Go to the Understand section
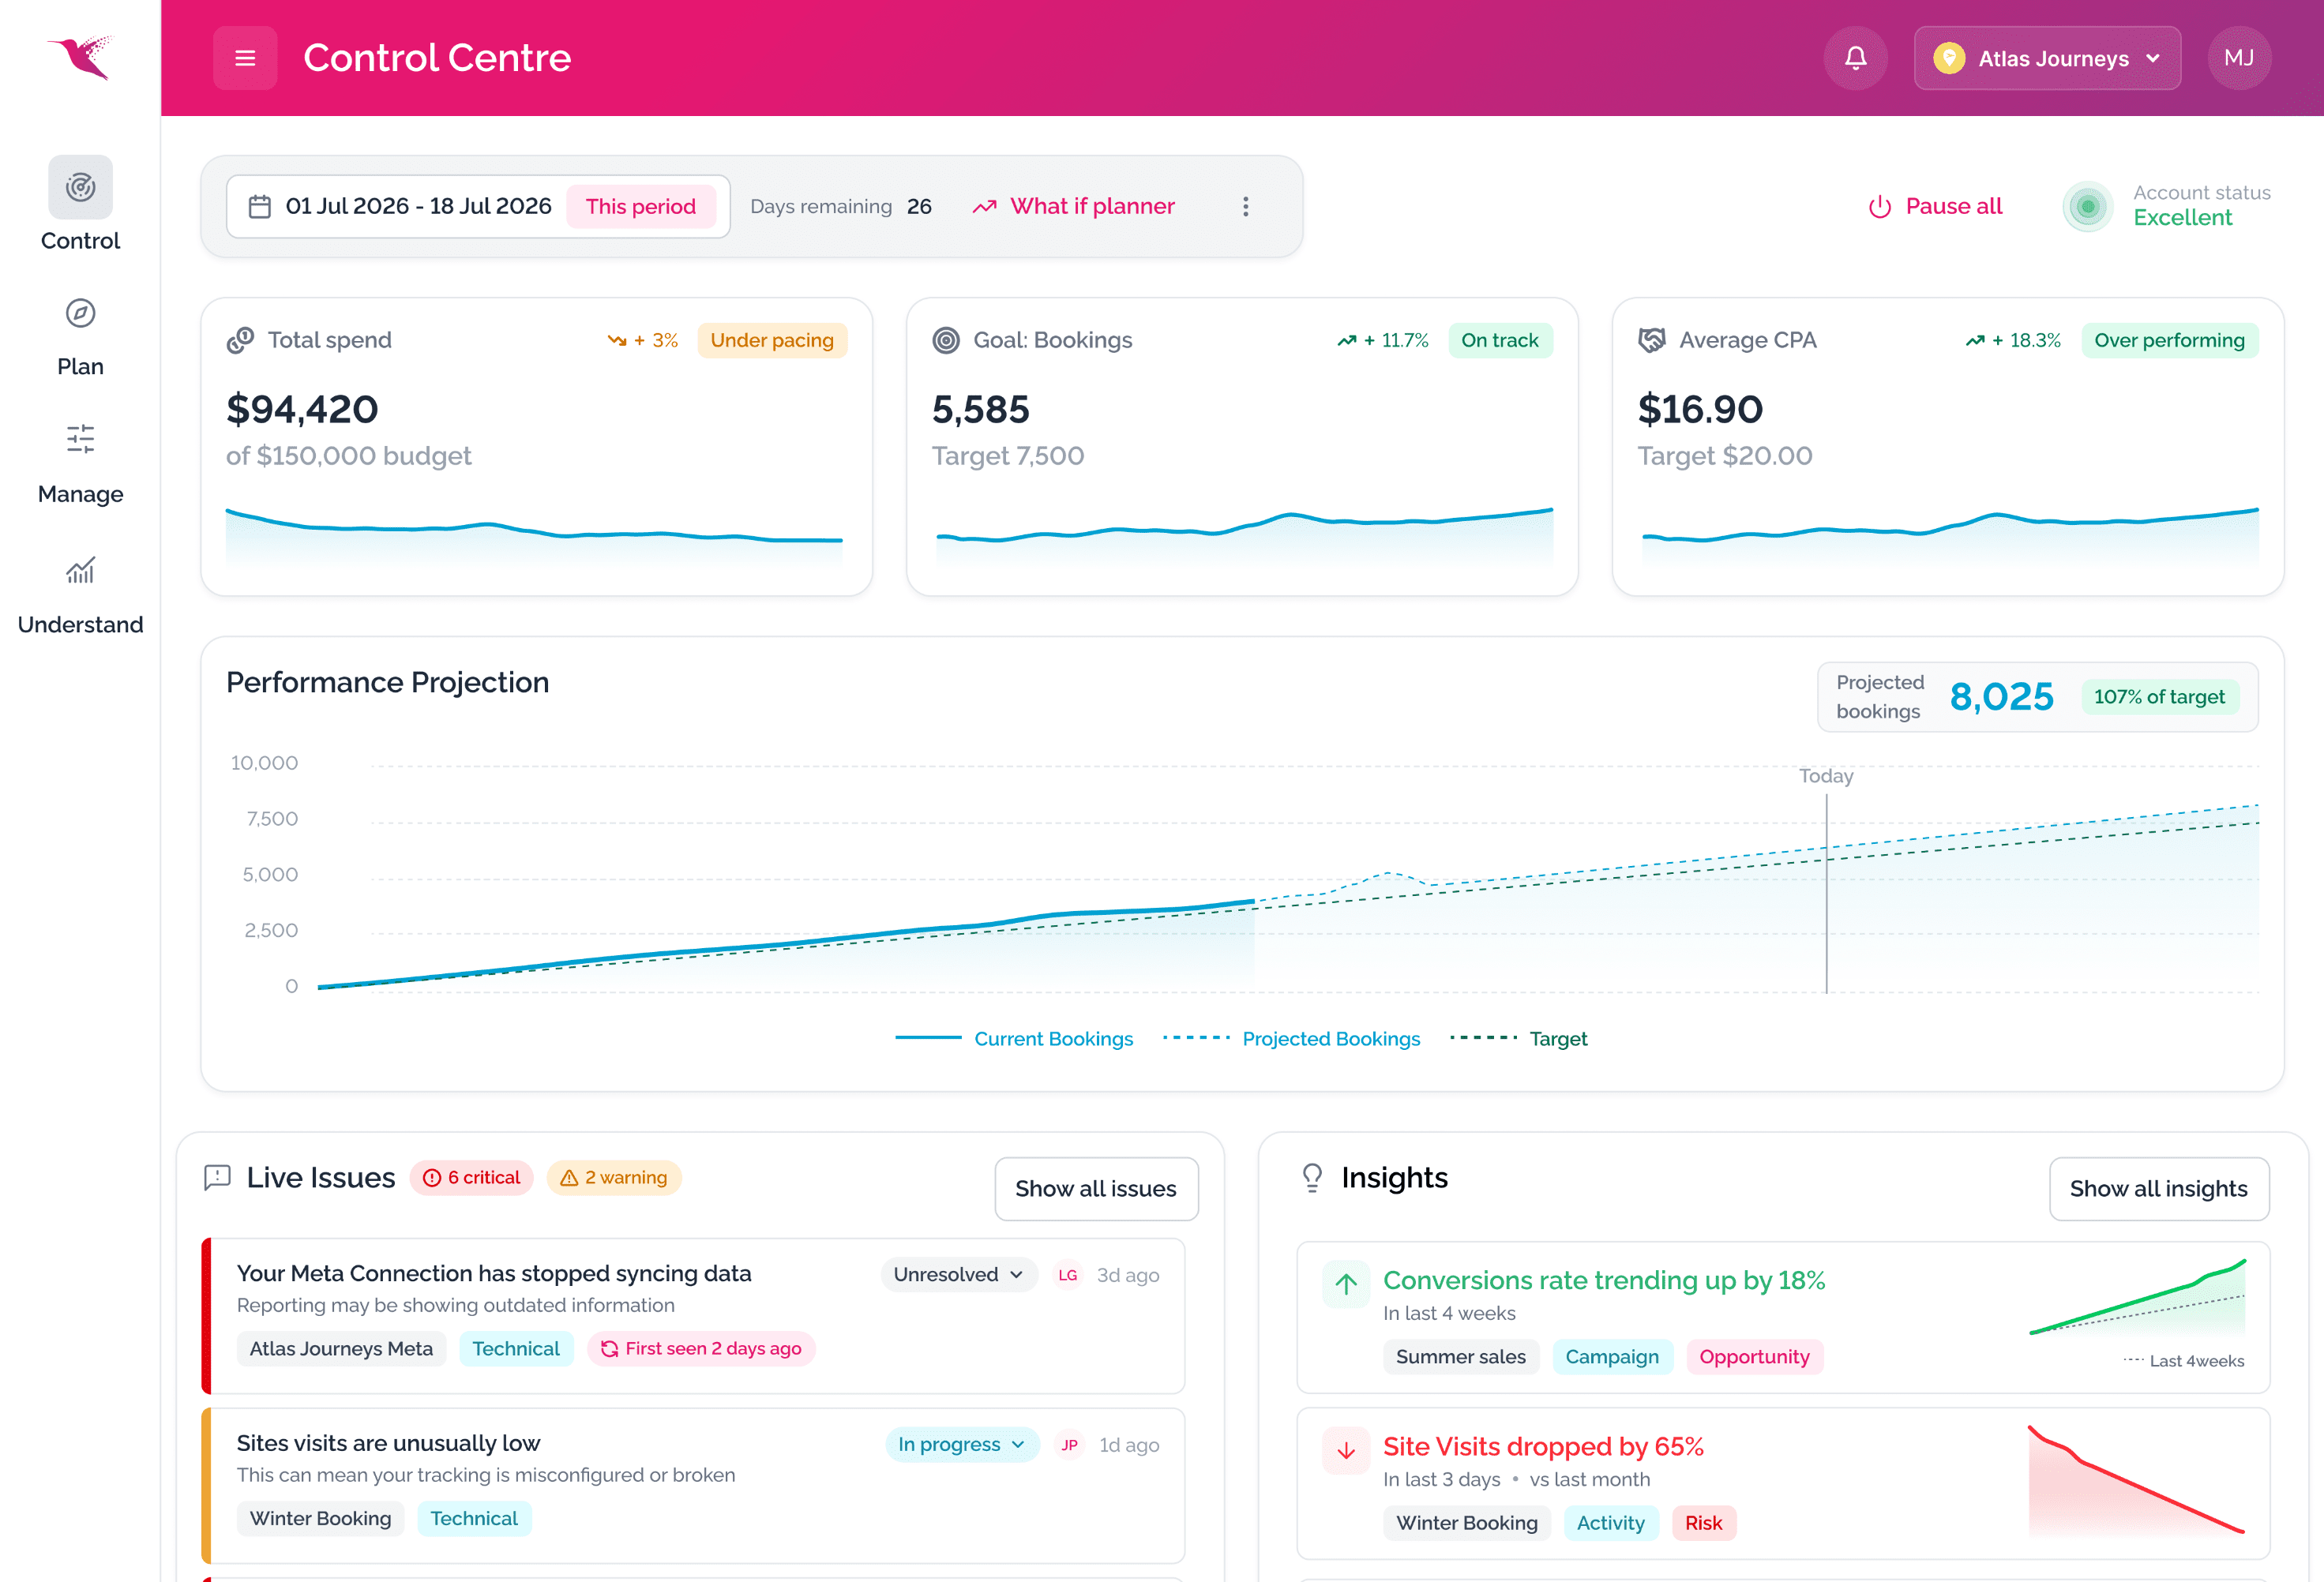2324x1582 pixels. point(80,597)
